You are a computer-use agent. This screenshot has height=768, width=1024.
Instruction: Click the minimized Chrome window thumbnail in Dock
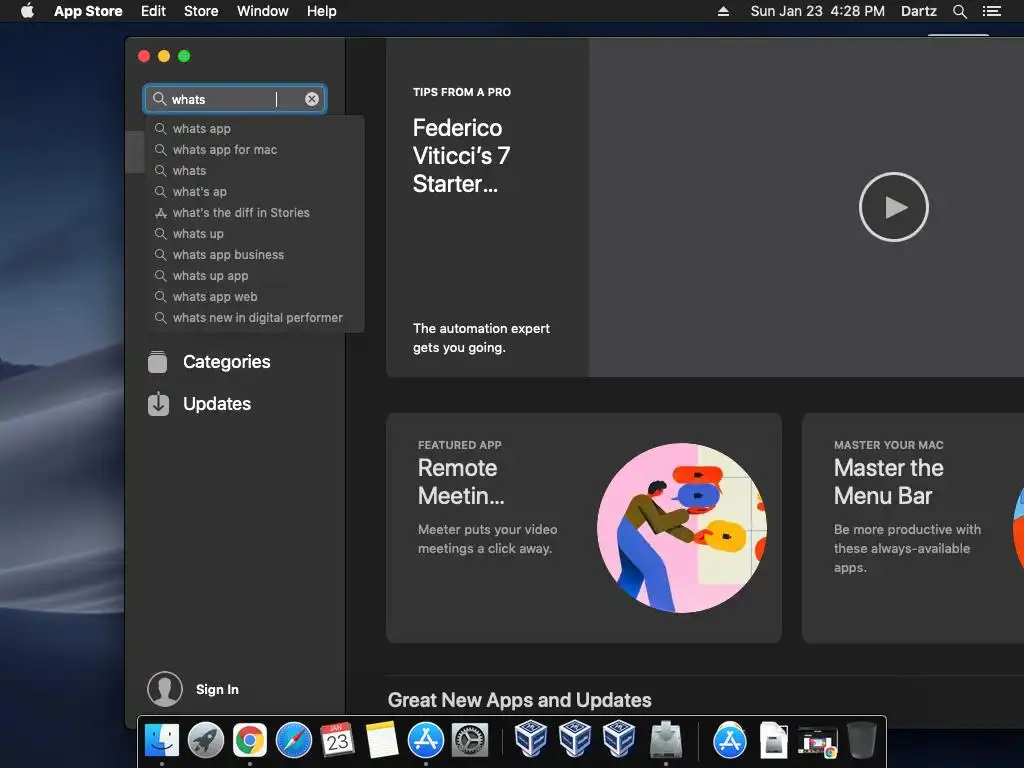[x=817, y=742]
